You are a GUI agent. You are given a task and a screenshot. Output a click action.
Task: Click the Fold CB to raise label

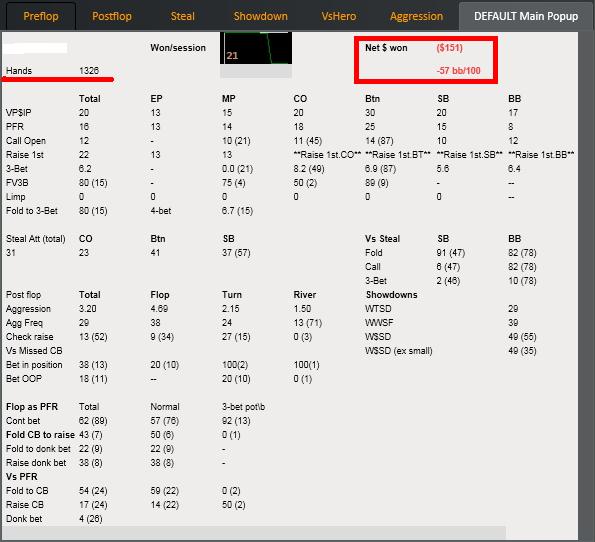(x=40, y=435)
